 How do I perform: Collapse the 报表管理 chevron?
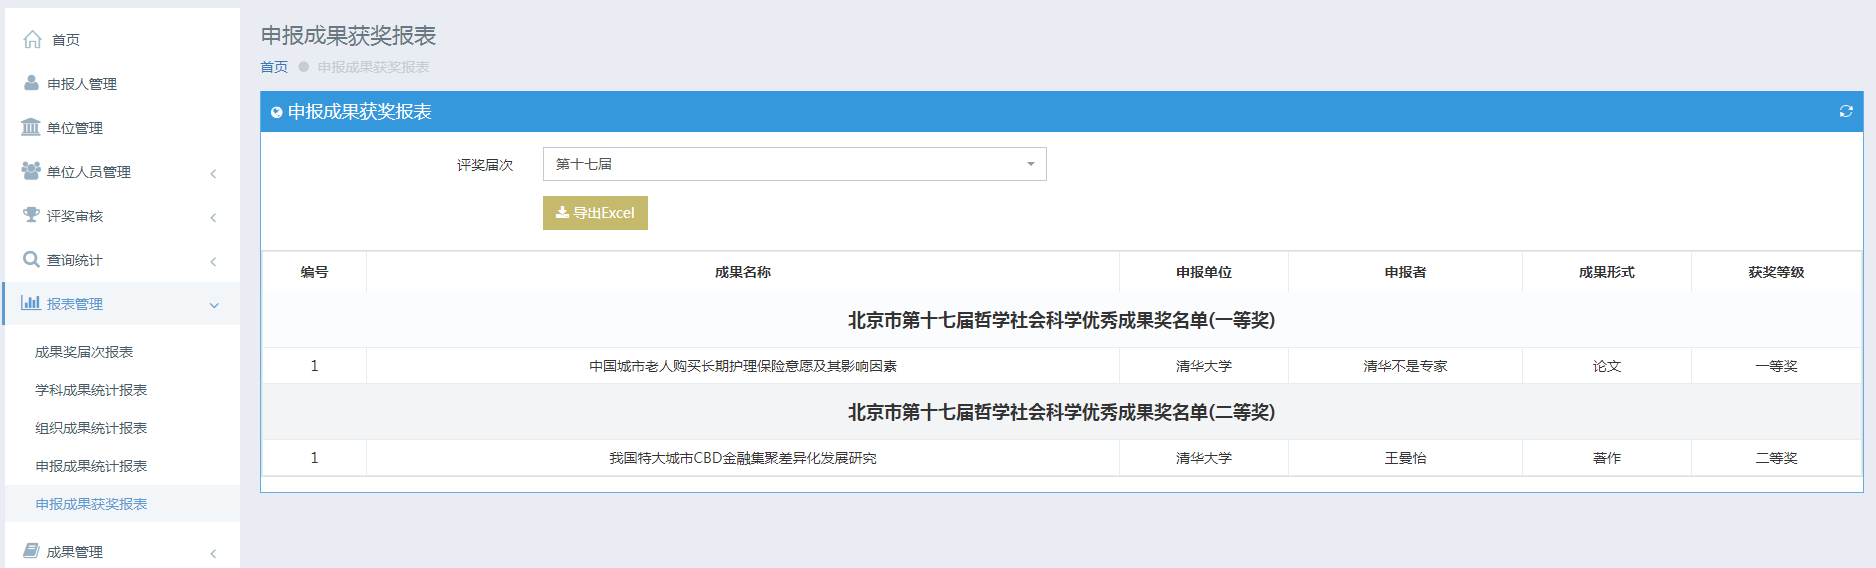pos(214,305)
